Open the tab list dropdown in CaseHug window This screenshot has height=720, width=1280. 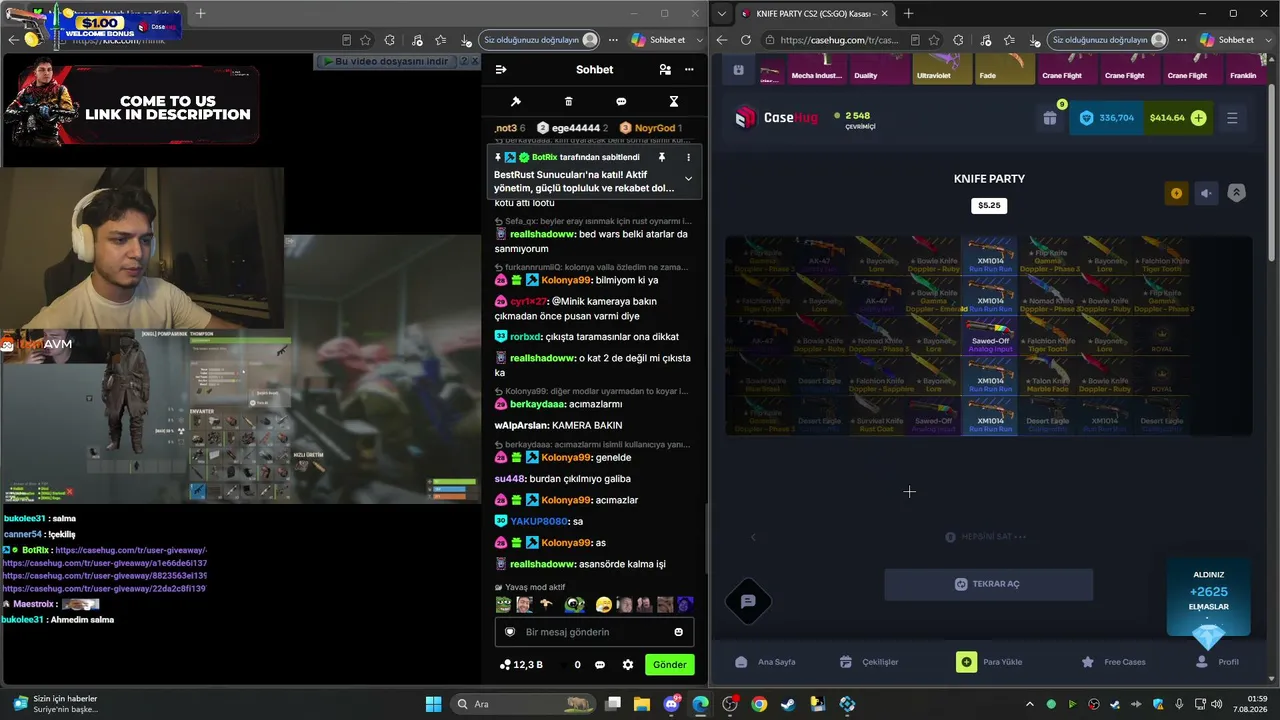coord(722,14)
